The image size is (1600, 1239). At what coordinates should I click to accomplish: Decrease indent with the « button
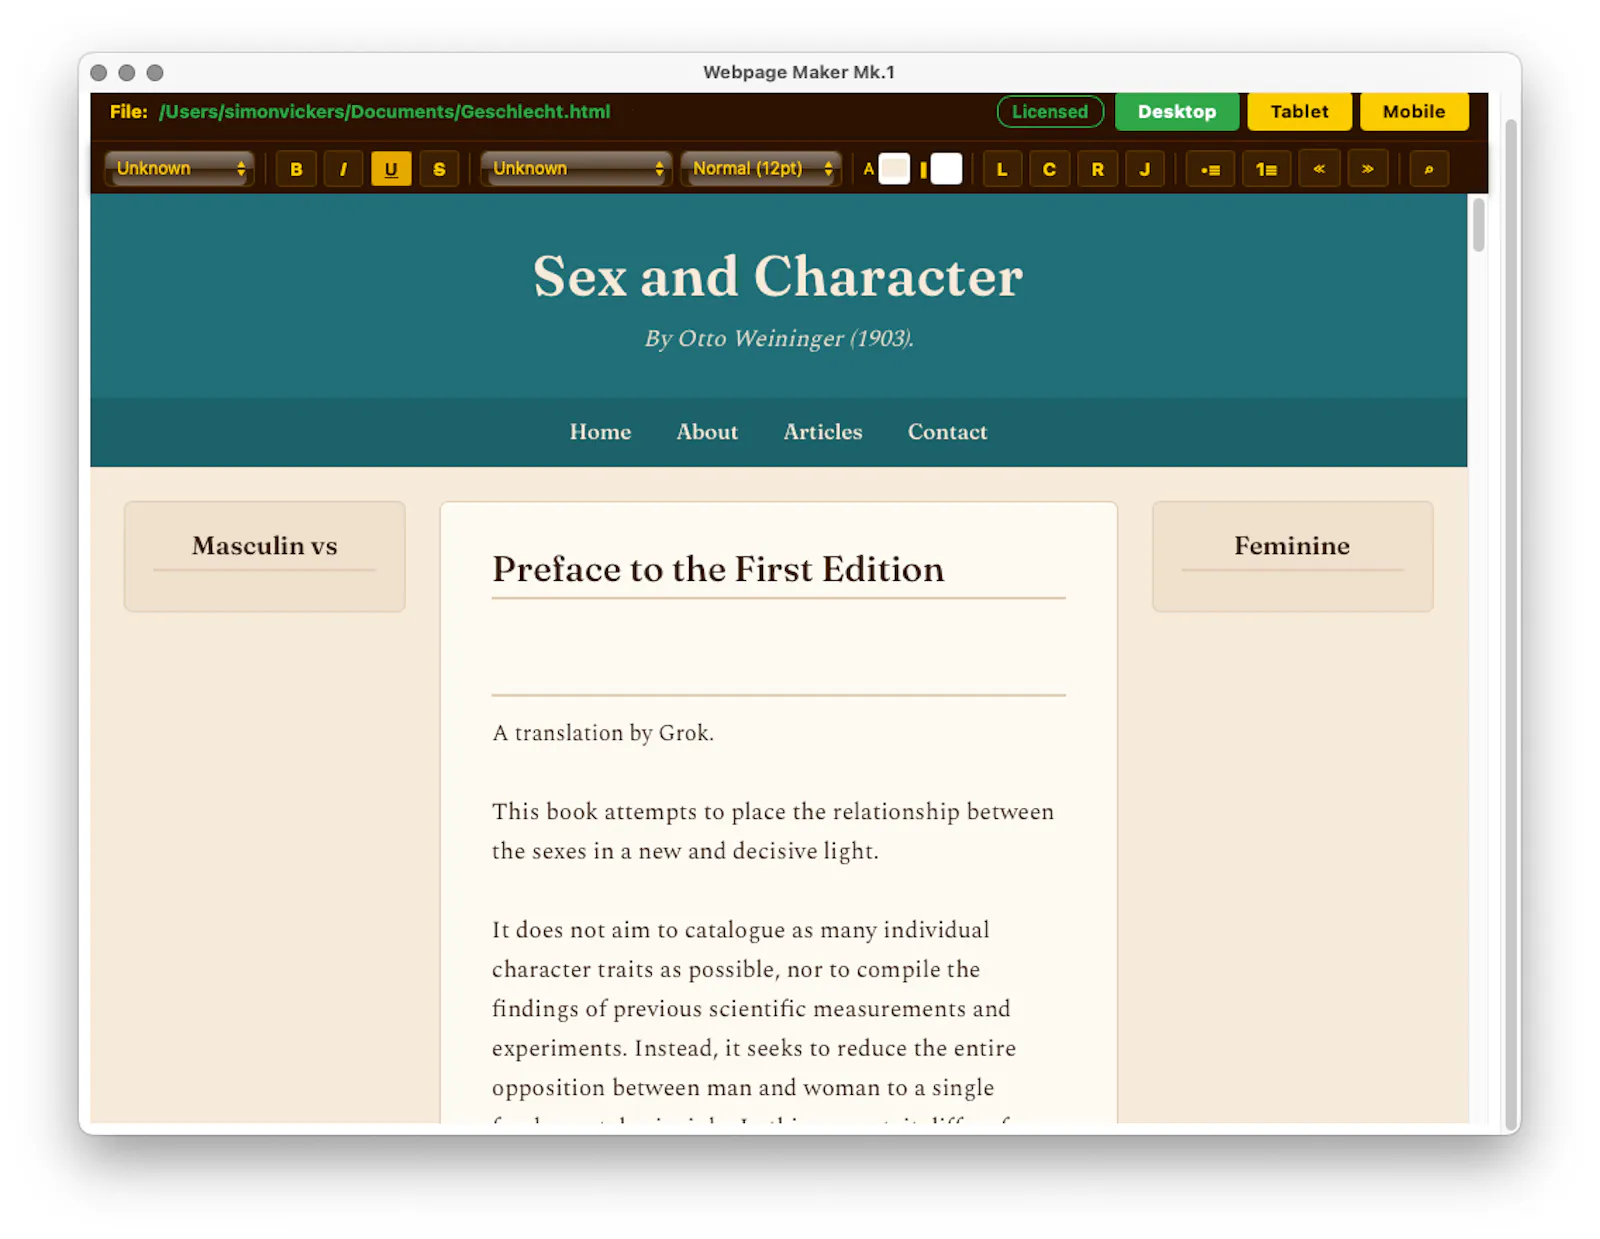(1319, 169)
